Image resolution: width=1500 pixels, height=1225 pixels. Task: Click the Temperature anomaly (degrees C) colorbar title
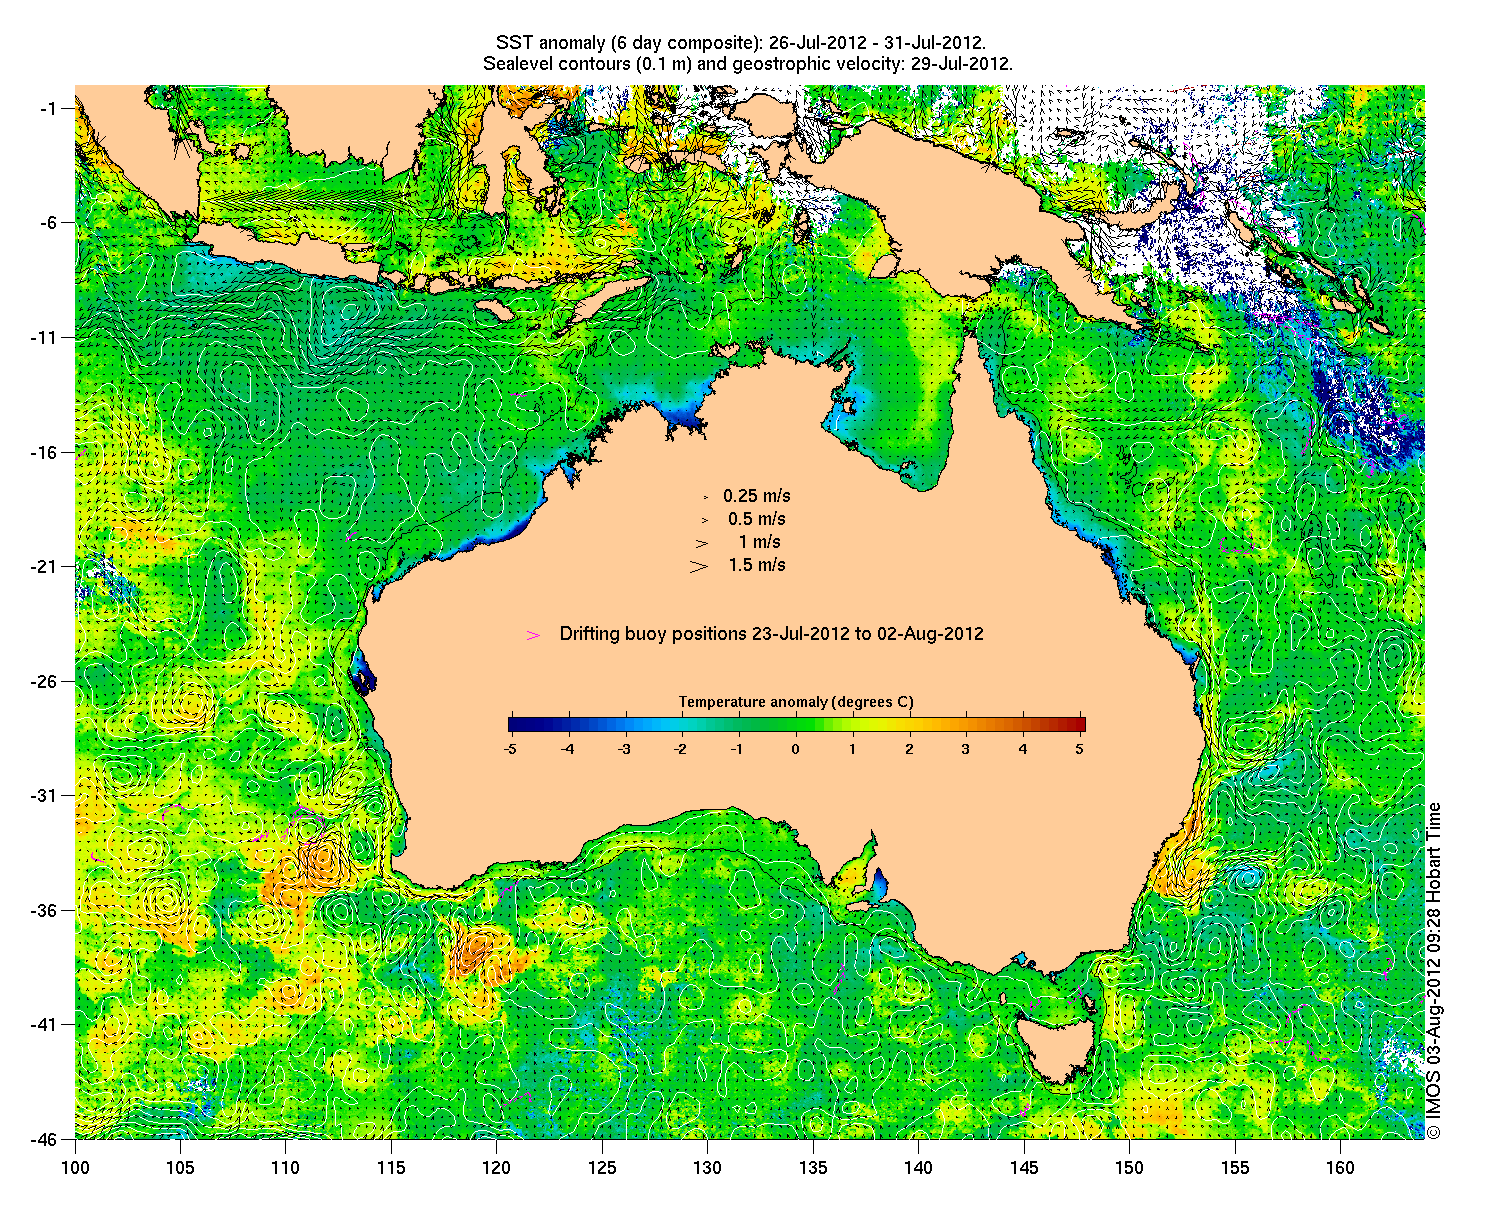point(796,702)
